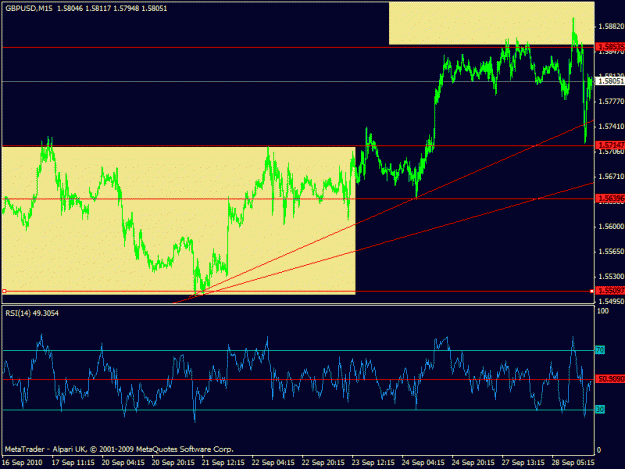Click the 24 Sep 20:15 time label
This screenshot has height=469, width=625.
click(x=473, y=463)
